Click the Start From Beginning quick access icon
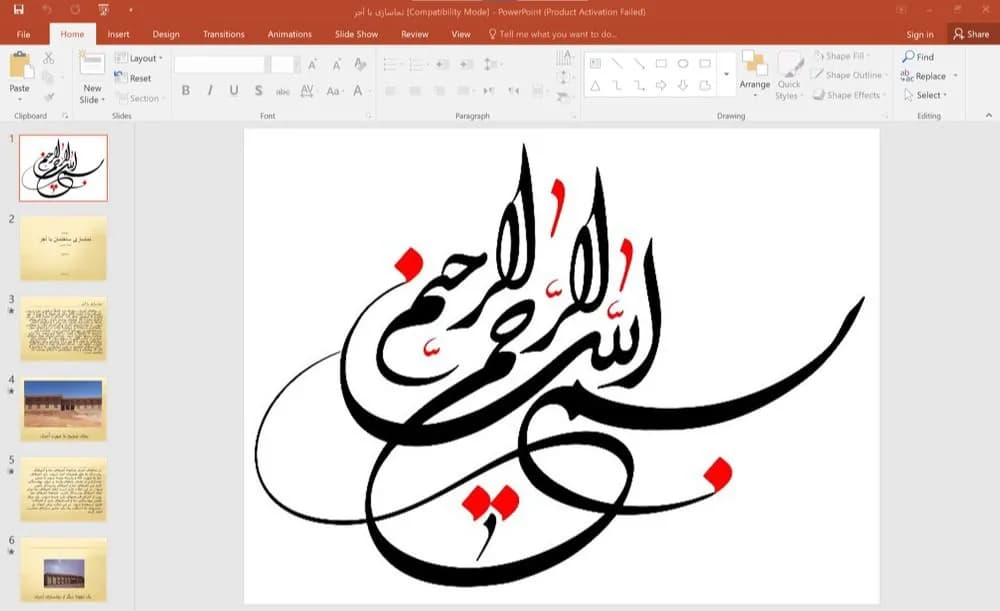Image resolution: width=1000 pixels, height=611 pixels. 103,10
